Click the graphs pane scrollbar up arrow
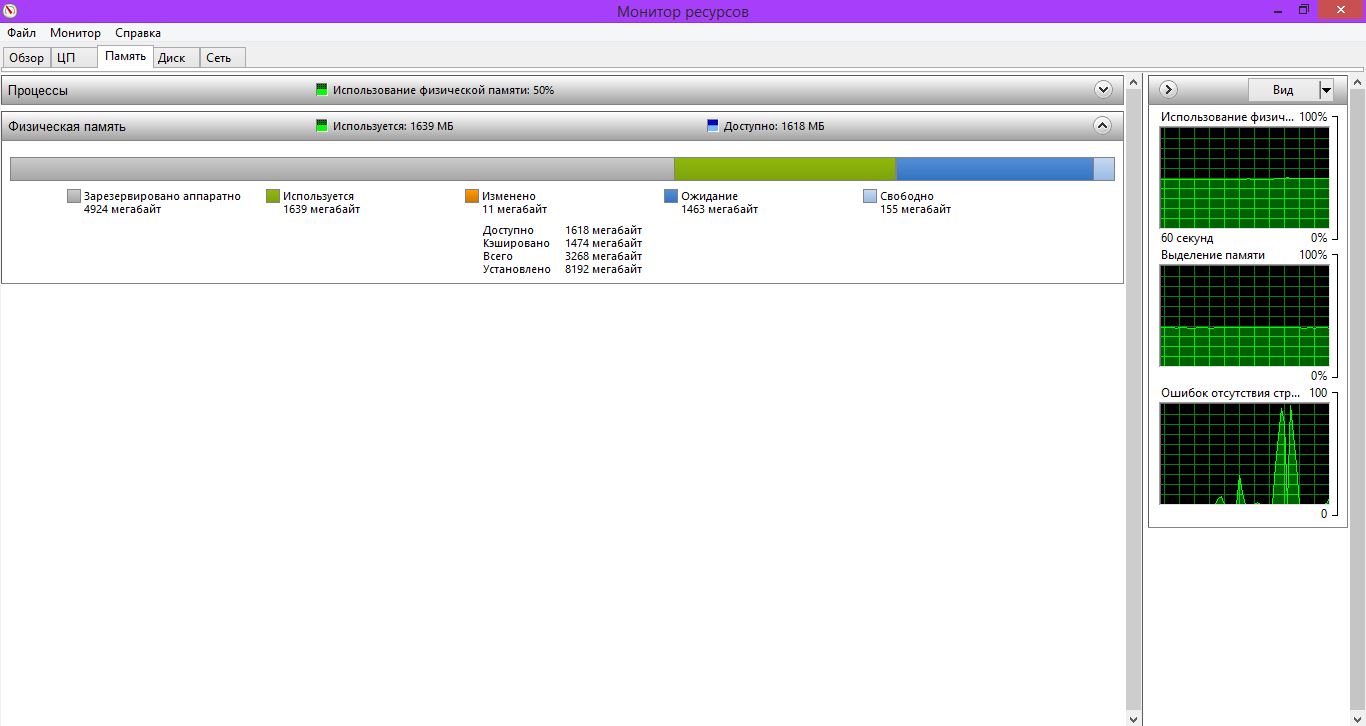1366x726 pixels. [1357, 81]
